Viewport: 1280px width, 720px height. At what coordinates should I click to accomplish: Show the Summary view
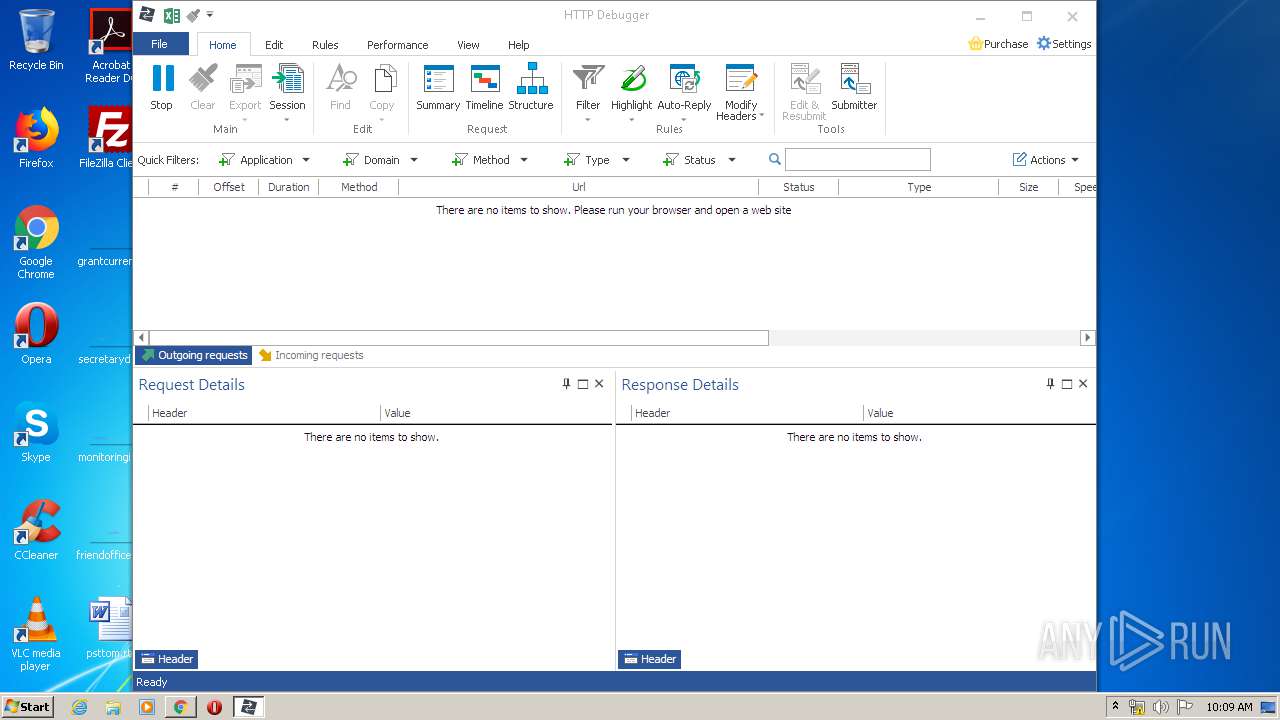coord(438,87)
